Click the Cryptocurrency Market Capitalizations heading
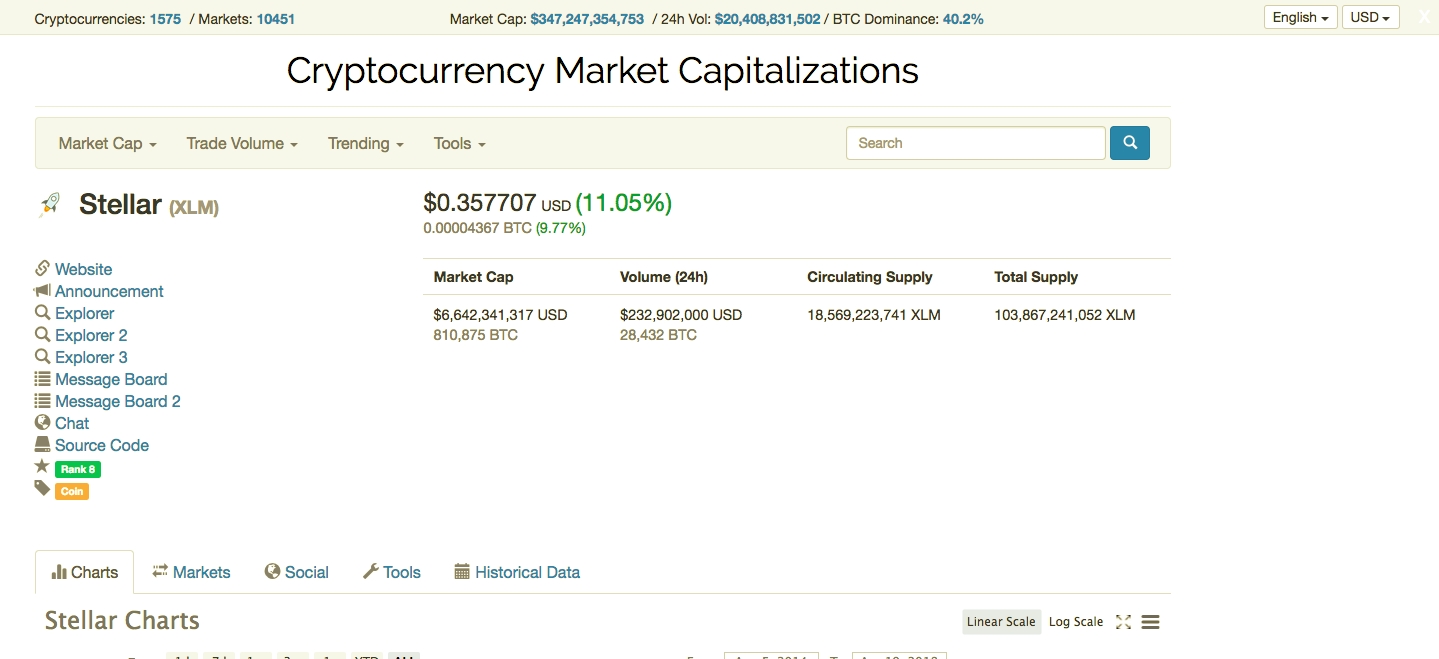 (602, 71)
